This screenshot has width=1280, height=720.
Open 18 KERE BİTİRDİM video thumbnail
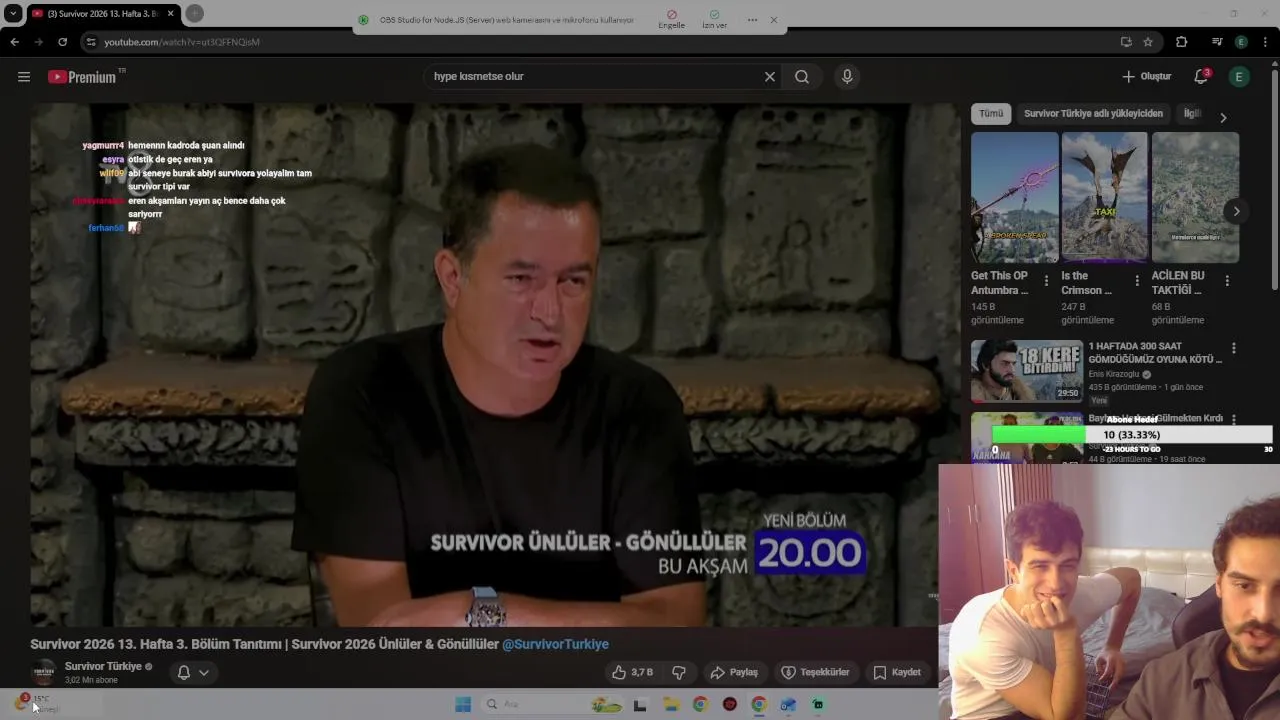(x=1027, y=371)
